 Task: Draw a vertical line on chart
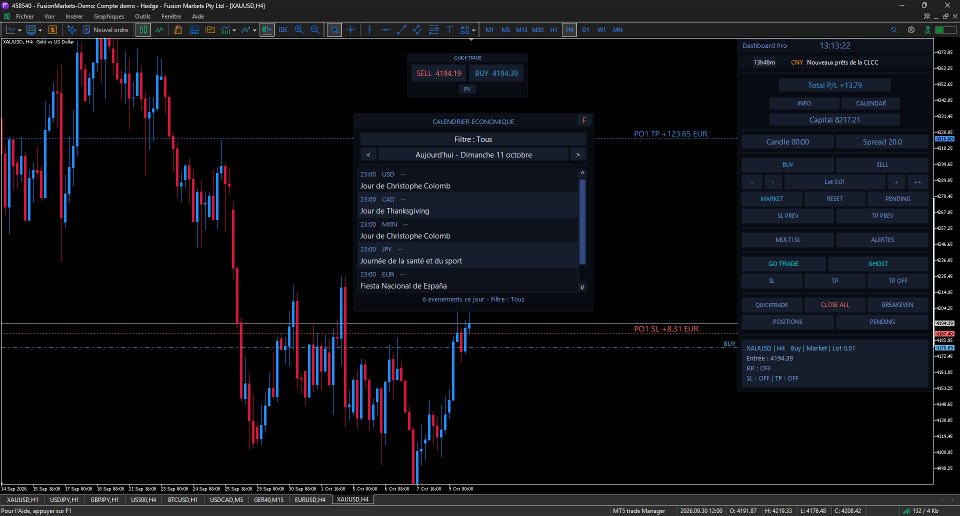(369, 29)
